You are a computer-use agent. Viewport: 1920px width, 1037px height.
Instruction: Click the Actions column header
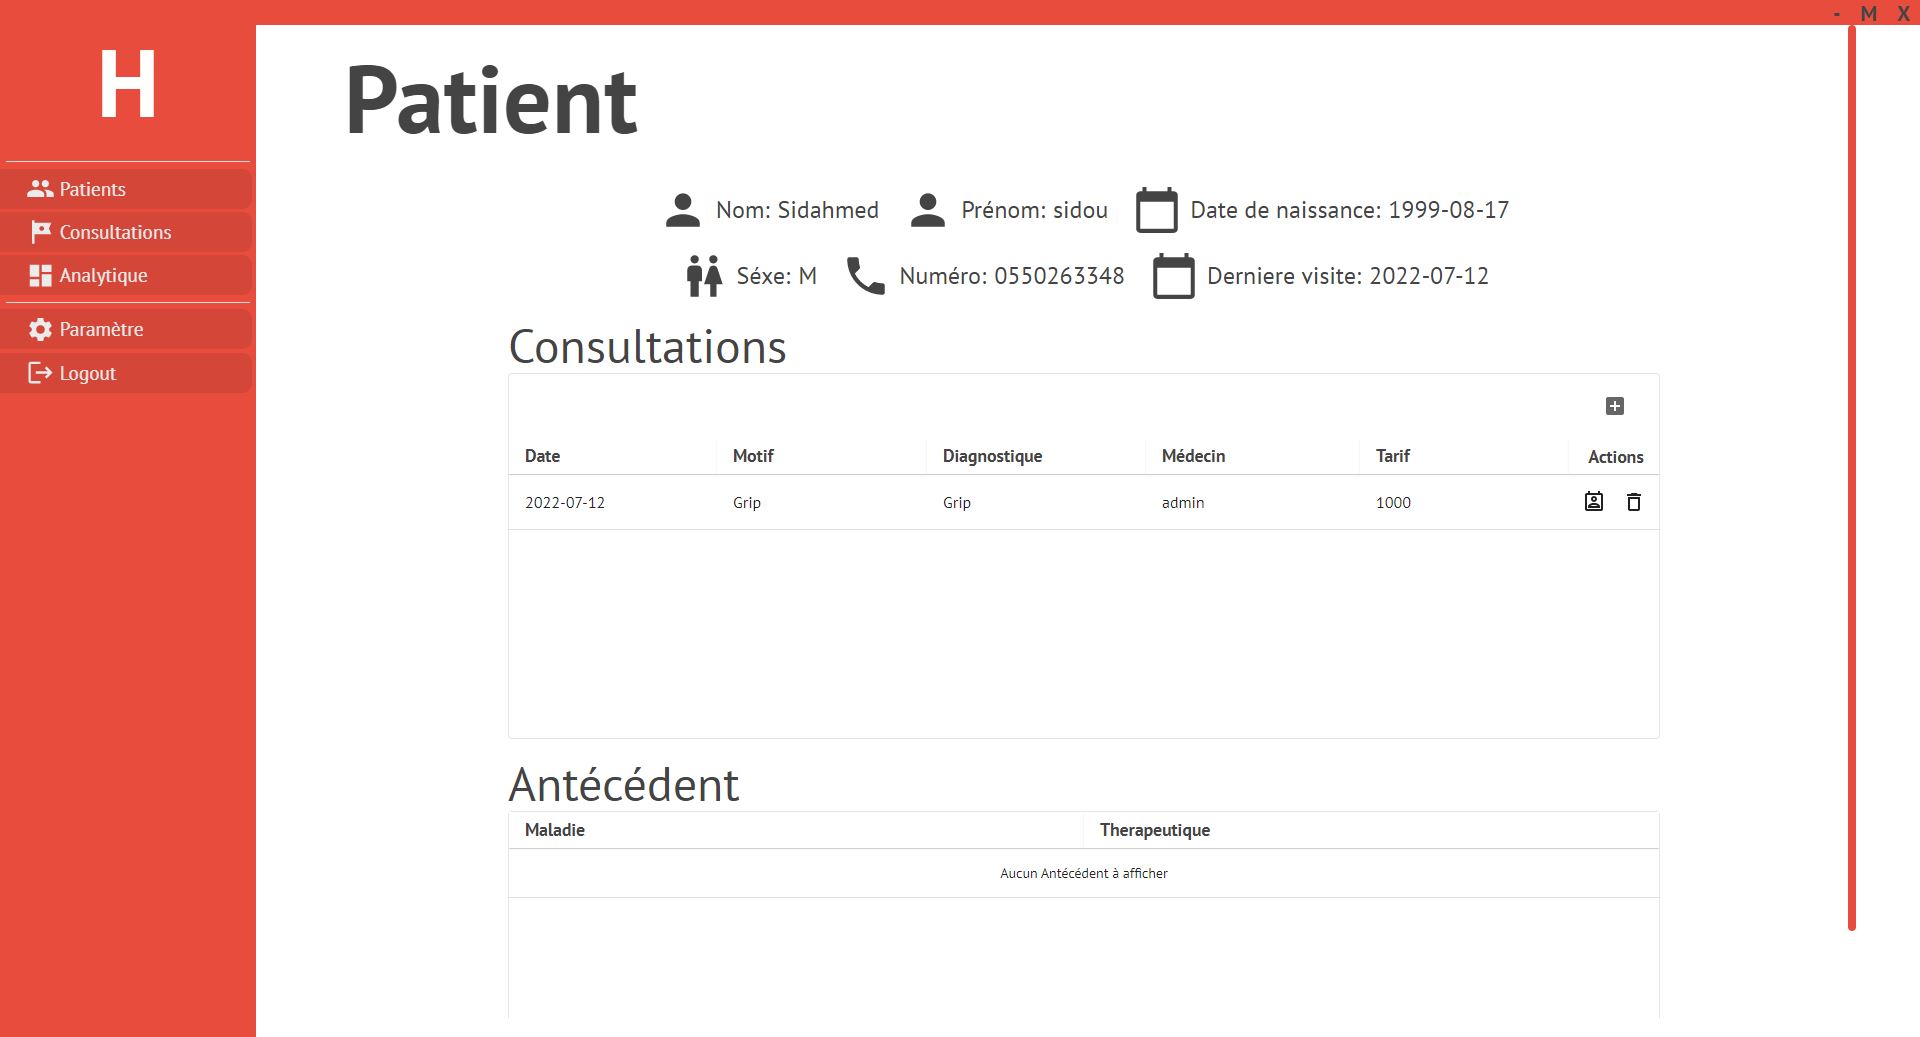click(1615, 457)
